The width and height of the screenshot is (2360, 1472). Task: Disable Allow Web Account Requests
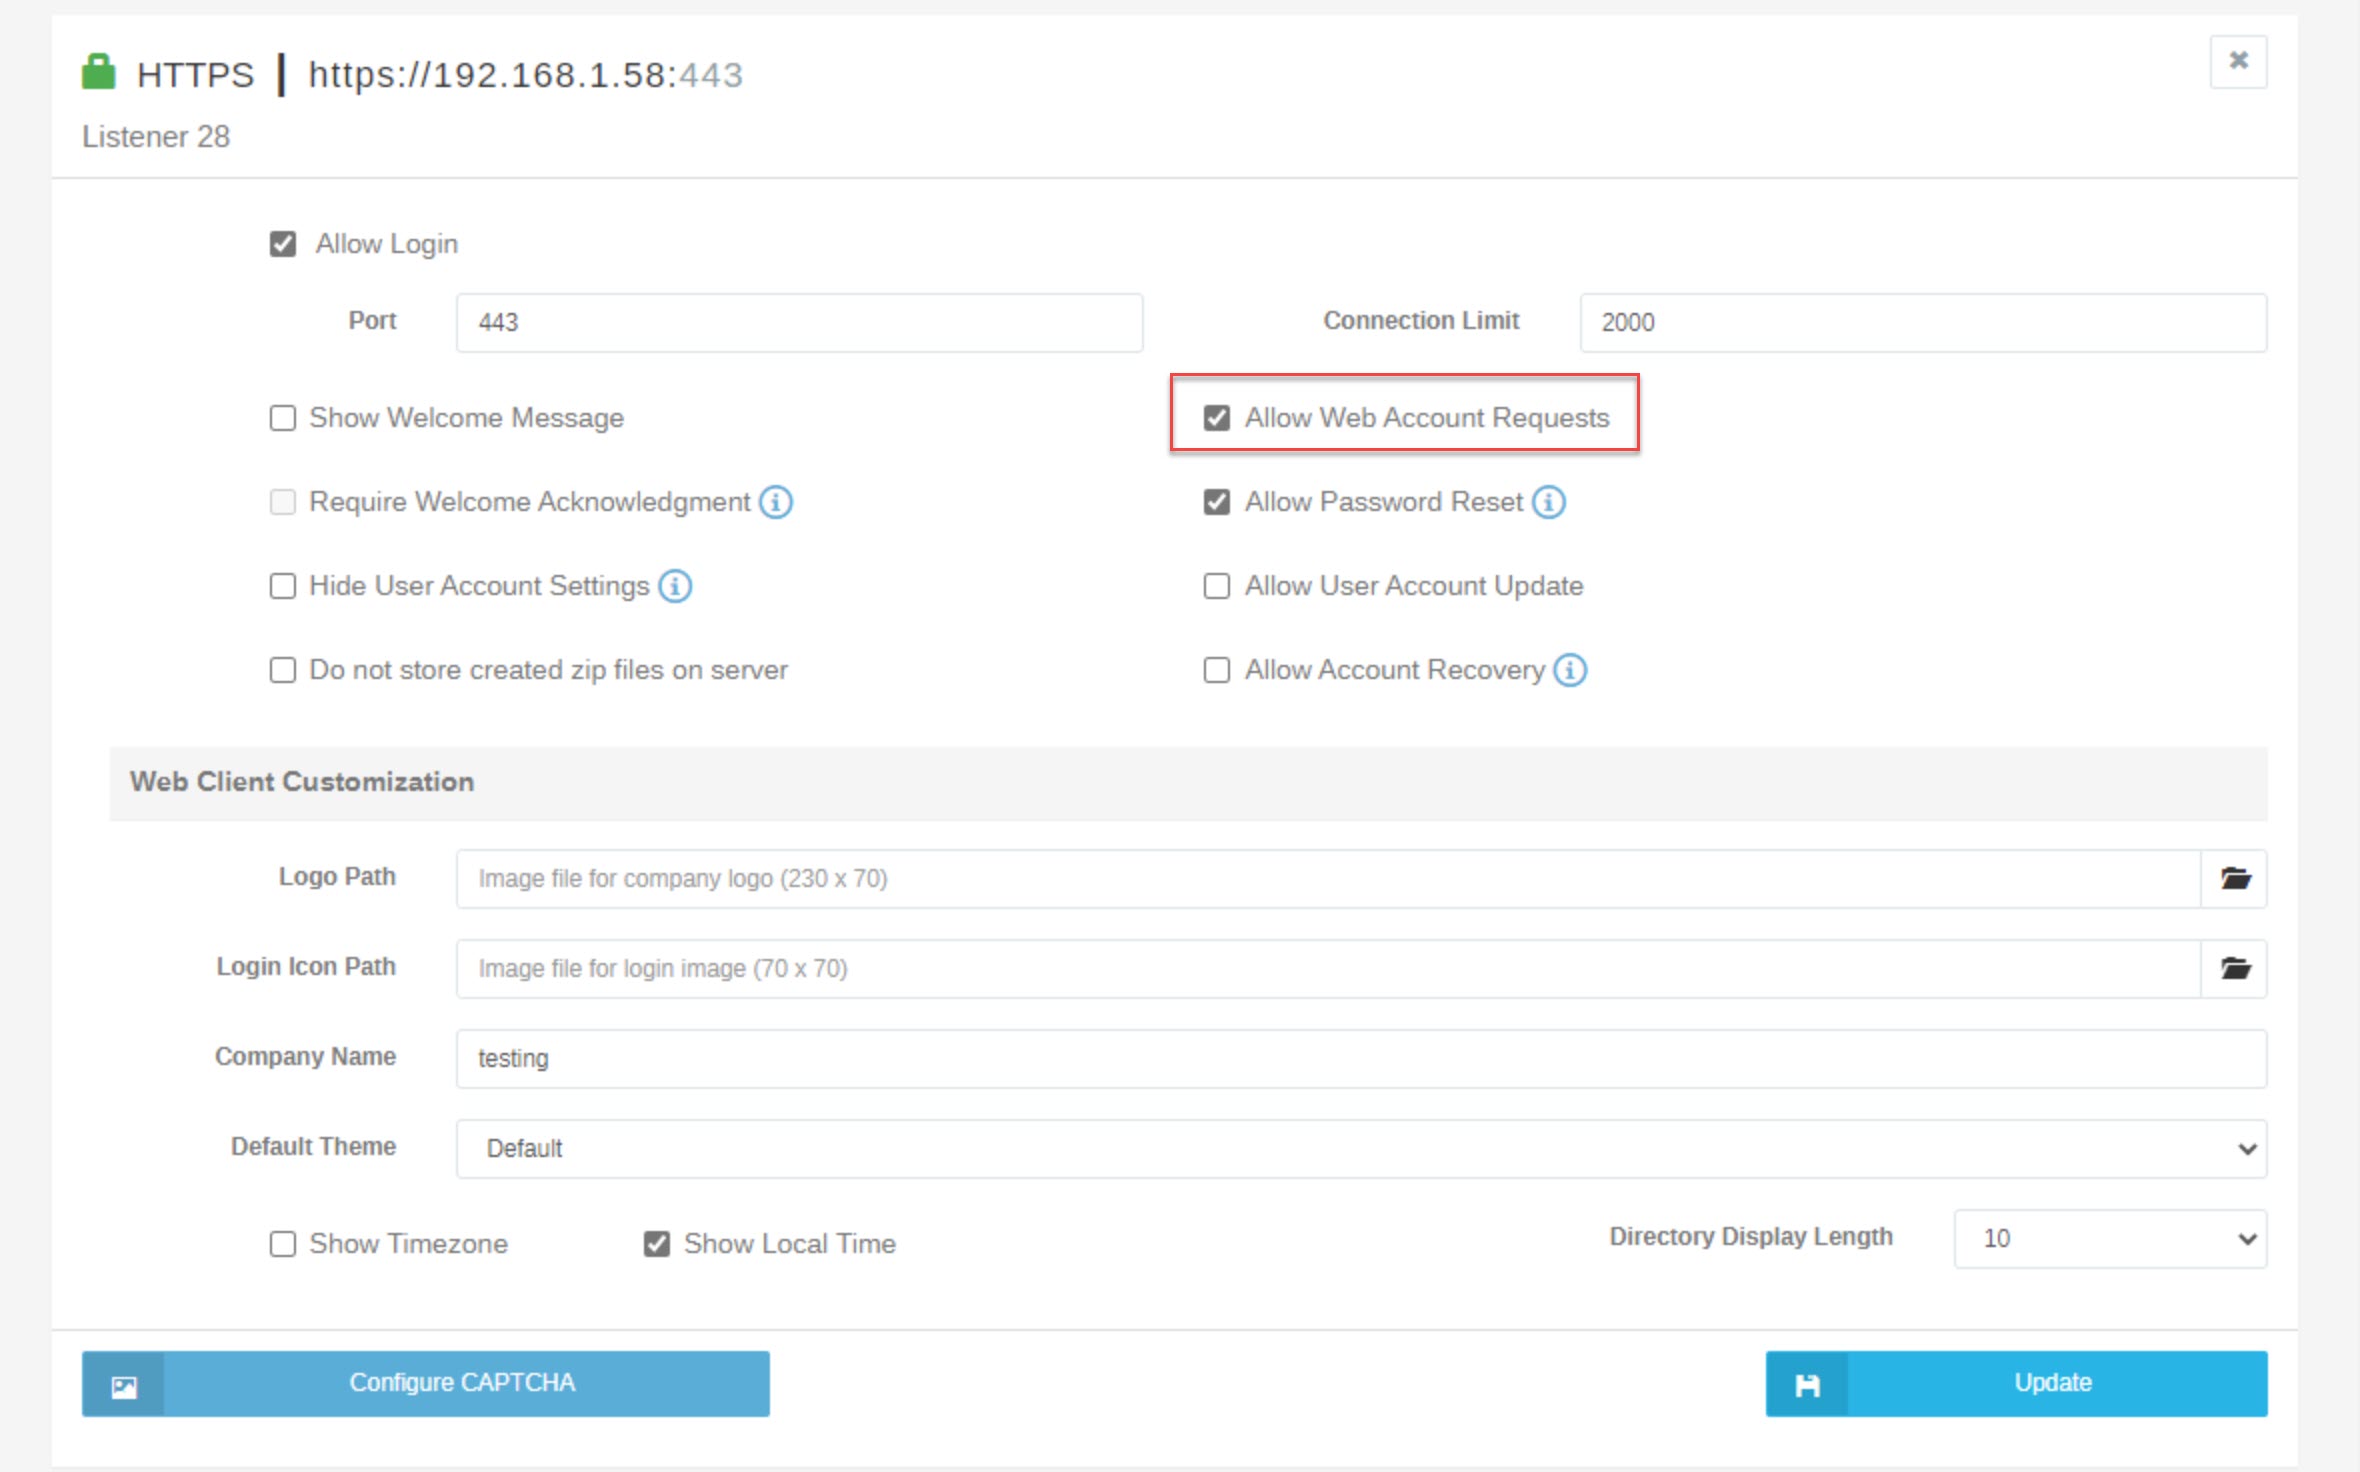click(1216, 418)
